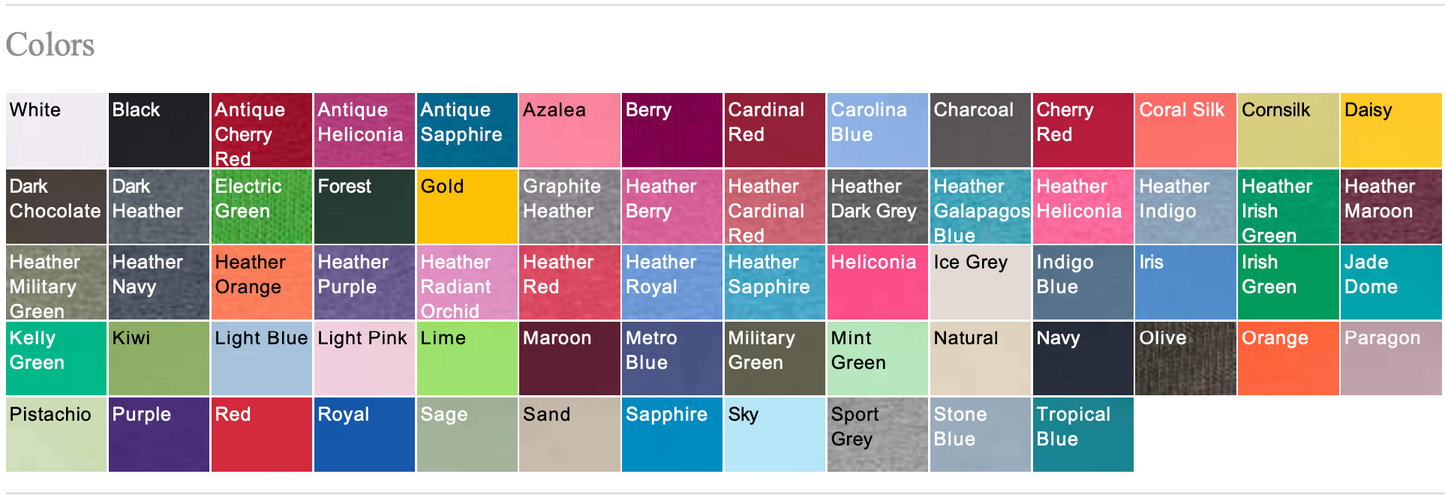The image size is (1445, 495).
Task: Click the Coral Silk swatch
Action: coord(1185,131)
